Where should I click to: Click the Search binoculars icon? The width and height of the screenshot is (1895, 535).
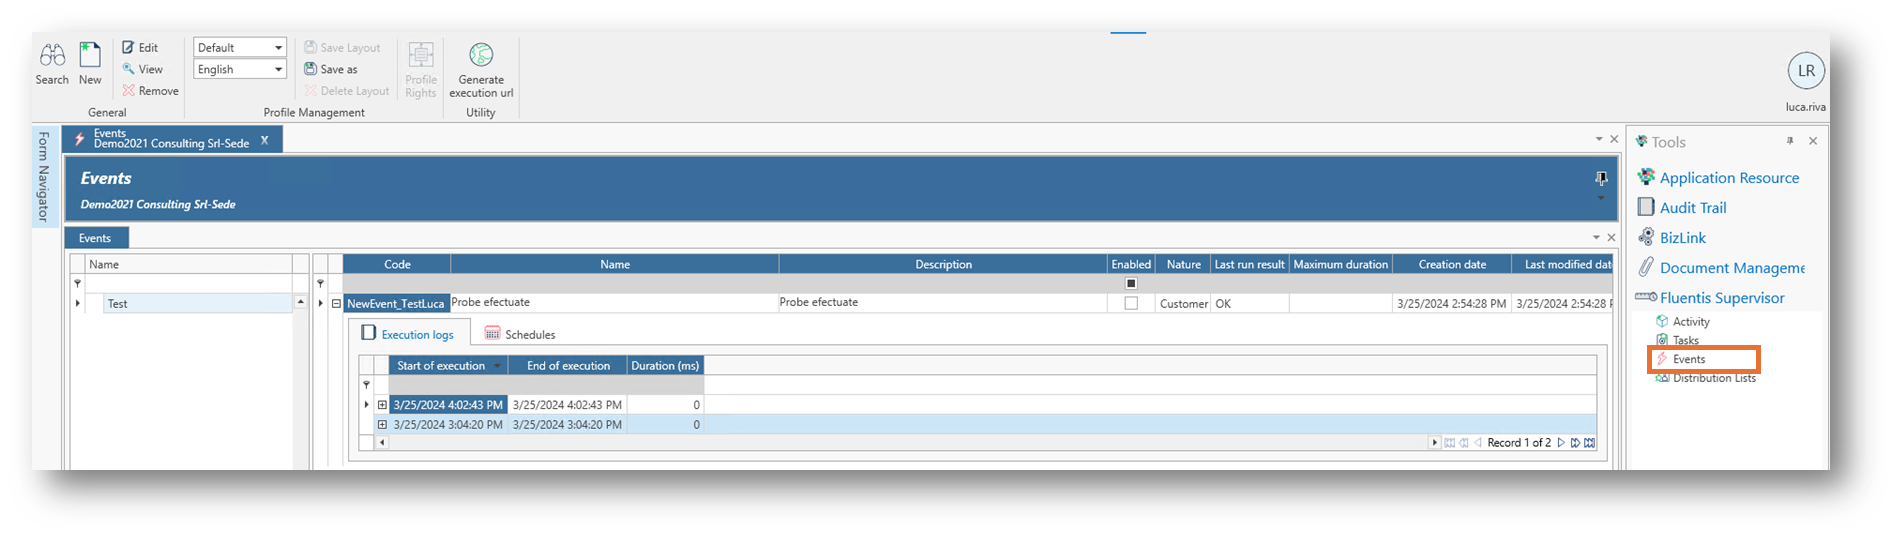tap(52, 55)
